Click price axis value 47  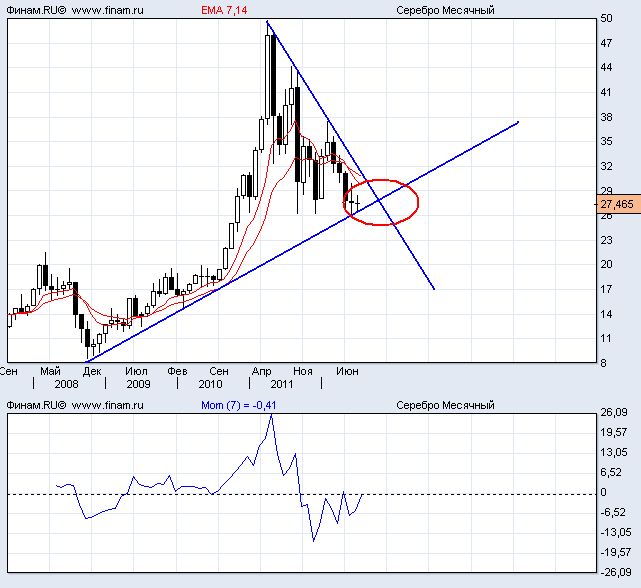(606, 43)
